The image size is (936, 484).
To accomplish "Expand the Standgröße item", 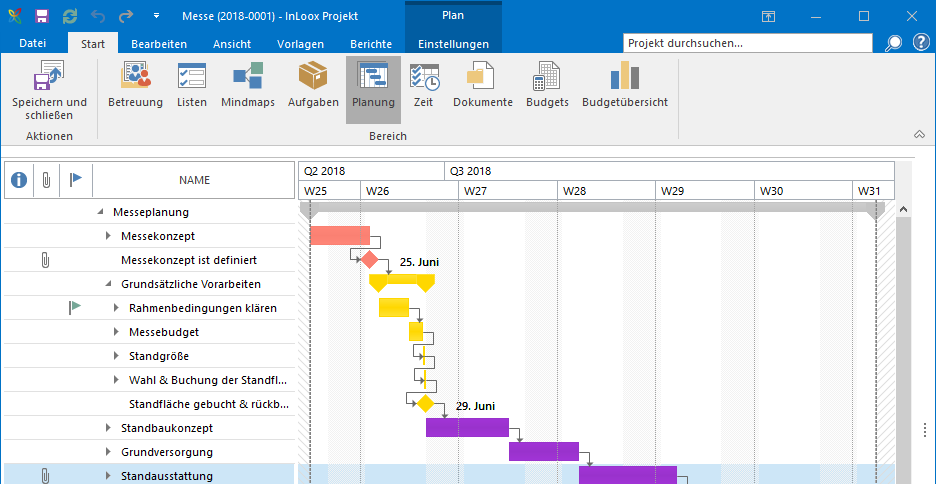I will pos(116,356).
